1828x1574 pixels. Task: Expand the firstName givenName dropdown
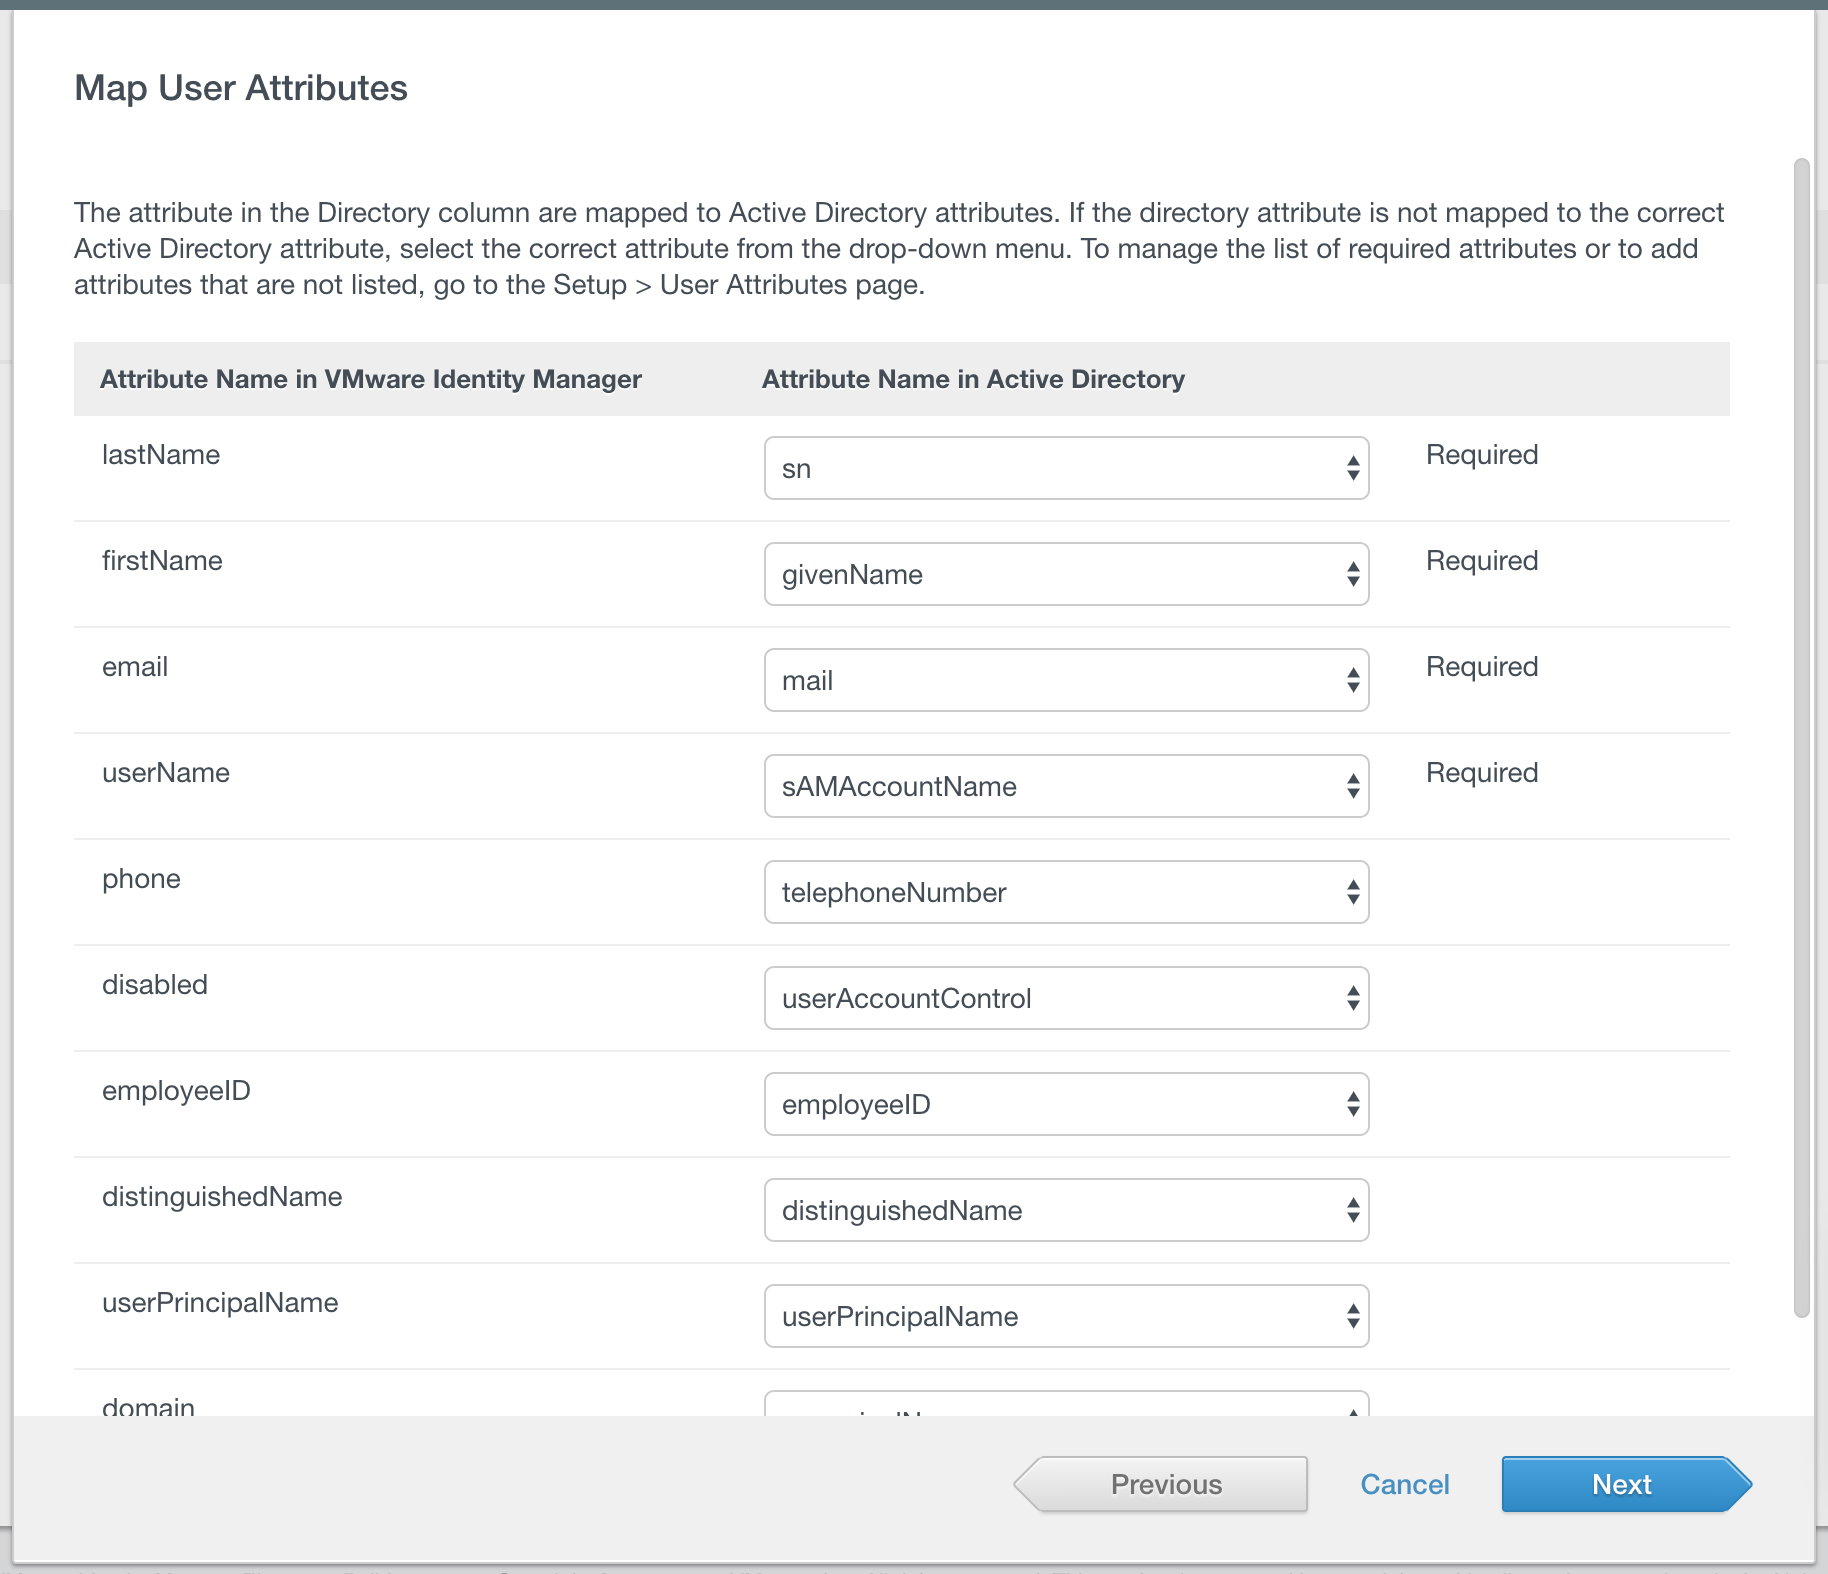1066,574
